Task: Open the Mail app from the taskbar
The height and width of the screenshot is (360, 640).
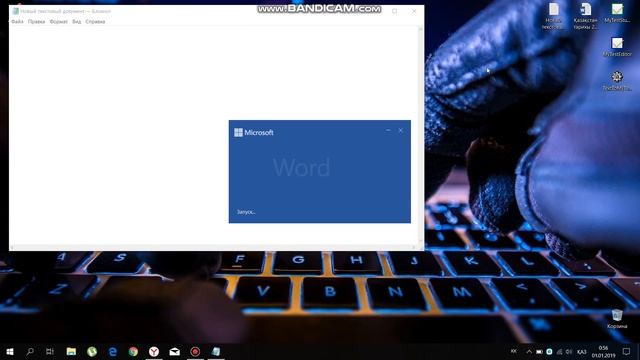Action: tap(175, 351)
